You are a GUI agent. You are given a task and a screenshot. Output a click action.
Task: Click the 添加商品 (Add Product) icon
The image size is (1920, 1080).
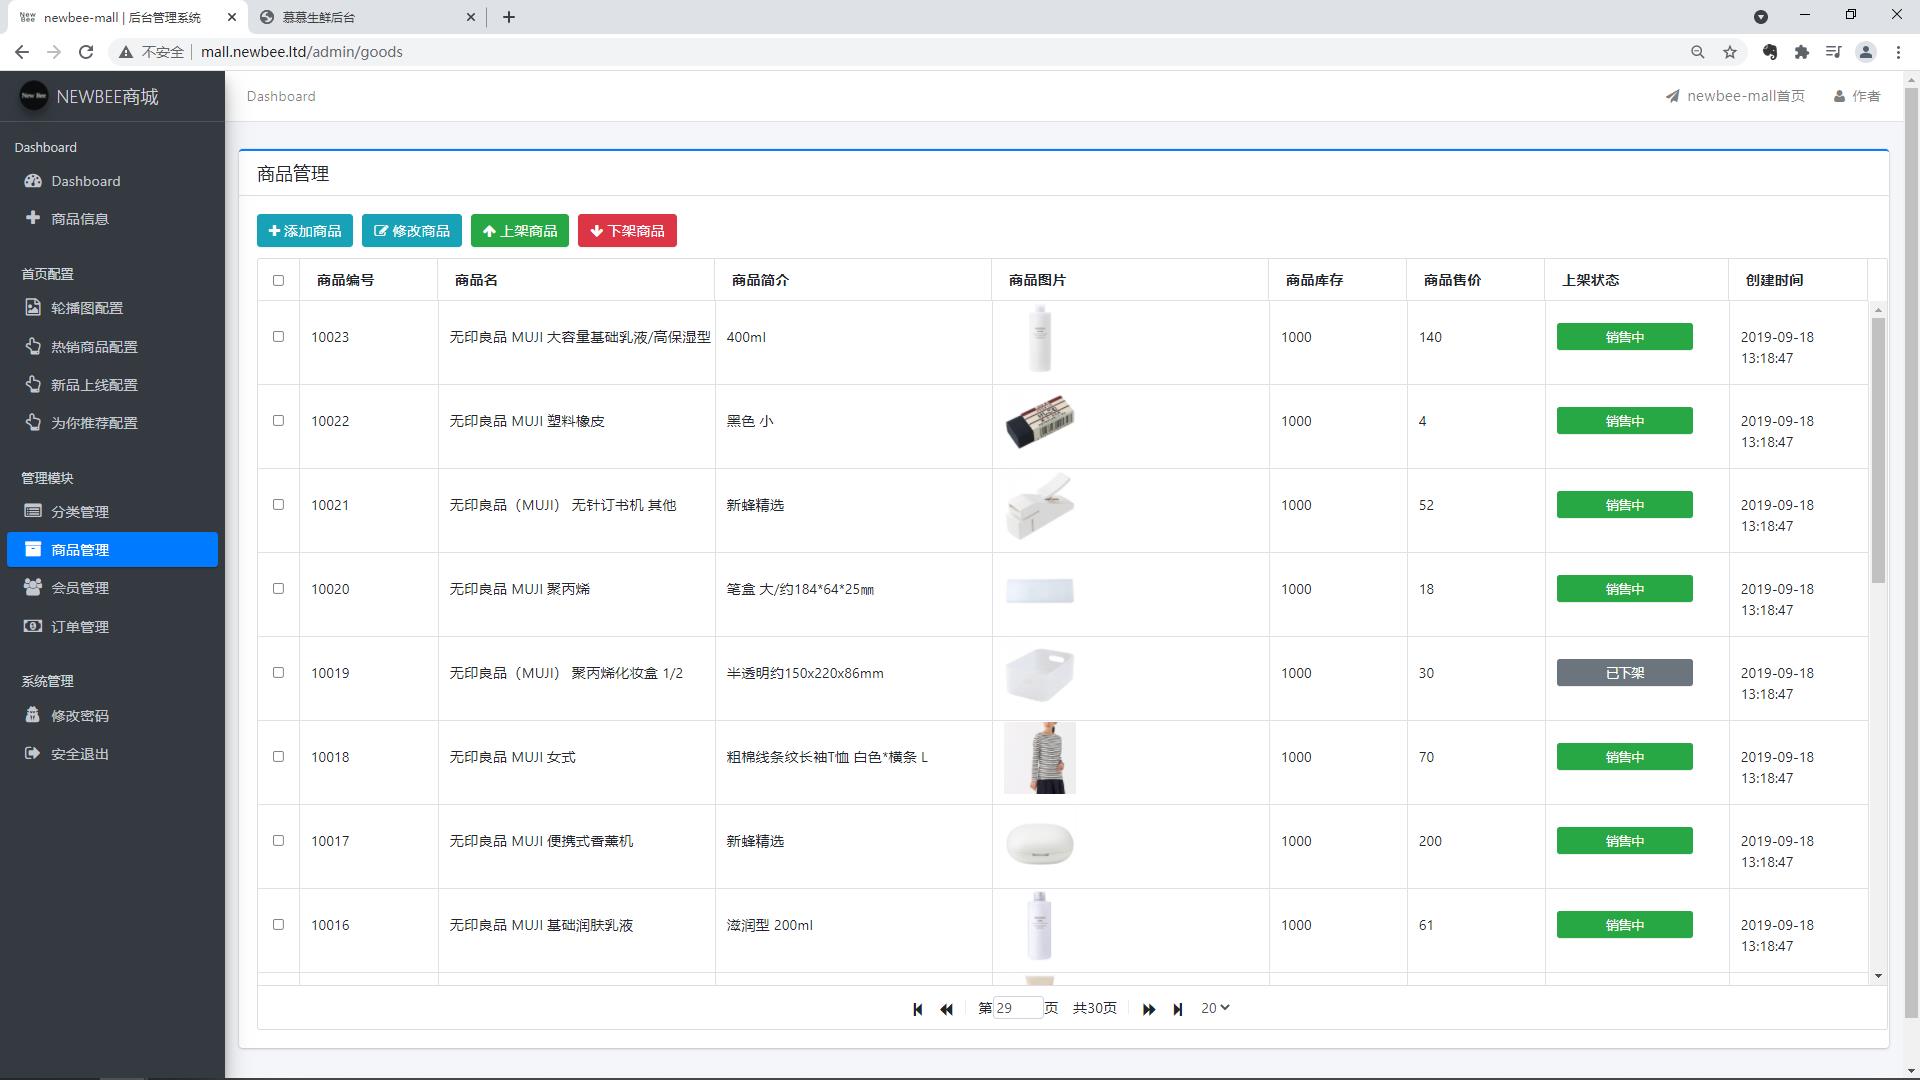tap(305, 229)
